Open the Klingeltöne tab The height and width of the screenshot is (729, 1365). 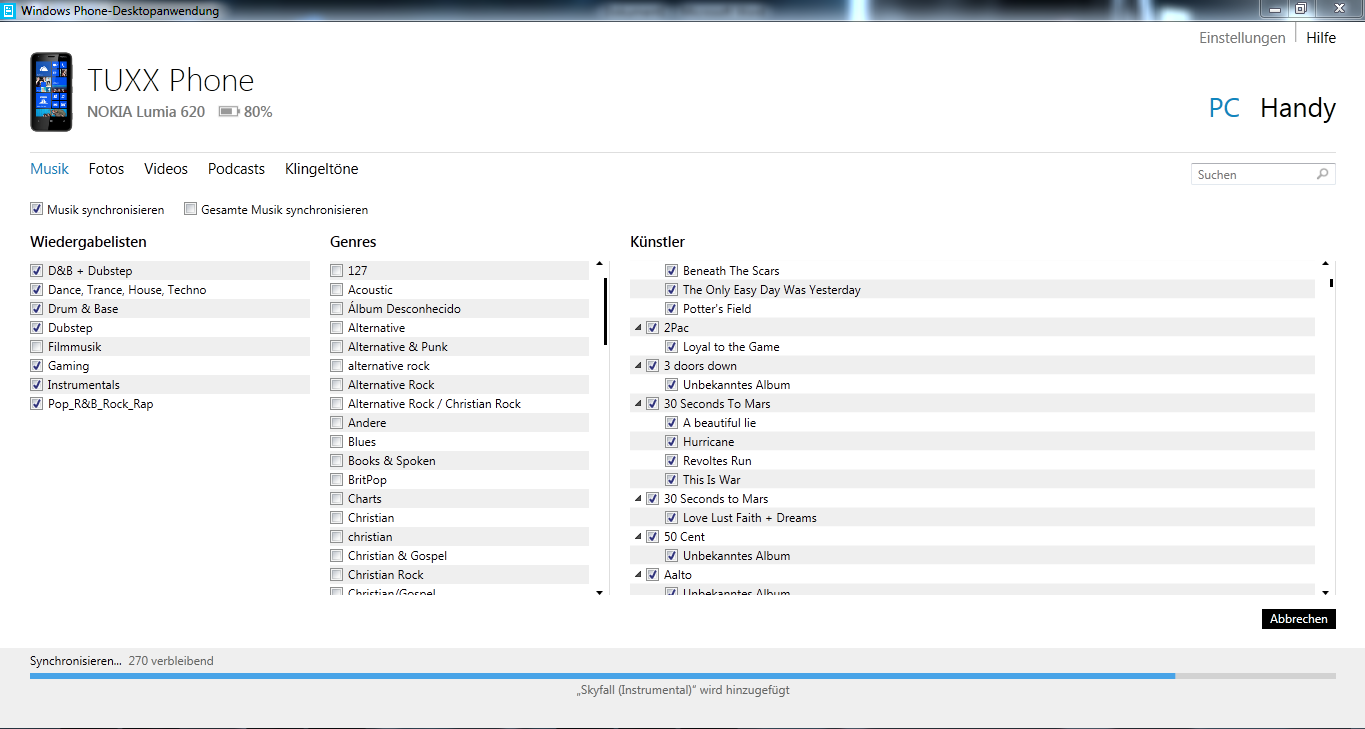click(321, 169)
